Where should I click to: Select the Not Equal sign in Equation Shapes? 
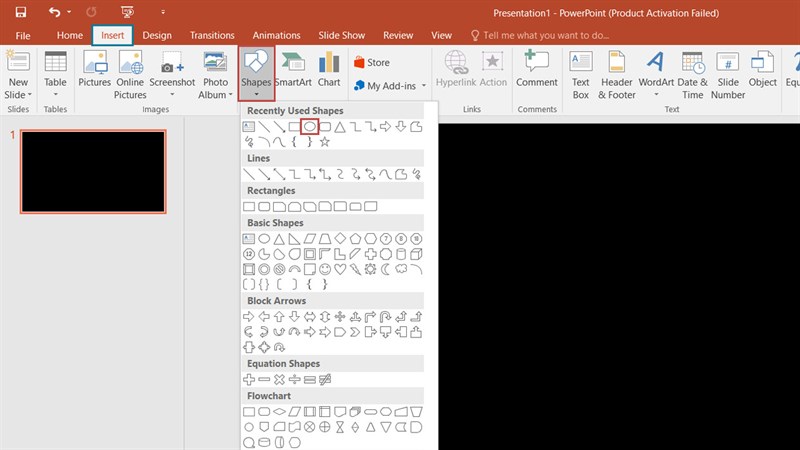pos(325,379)
